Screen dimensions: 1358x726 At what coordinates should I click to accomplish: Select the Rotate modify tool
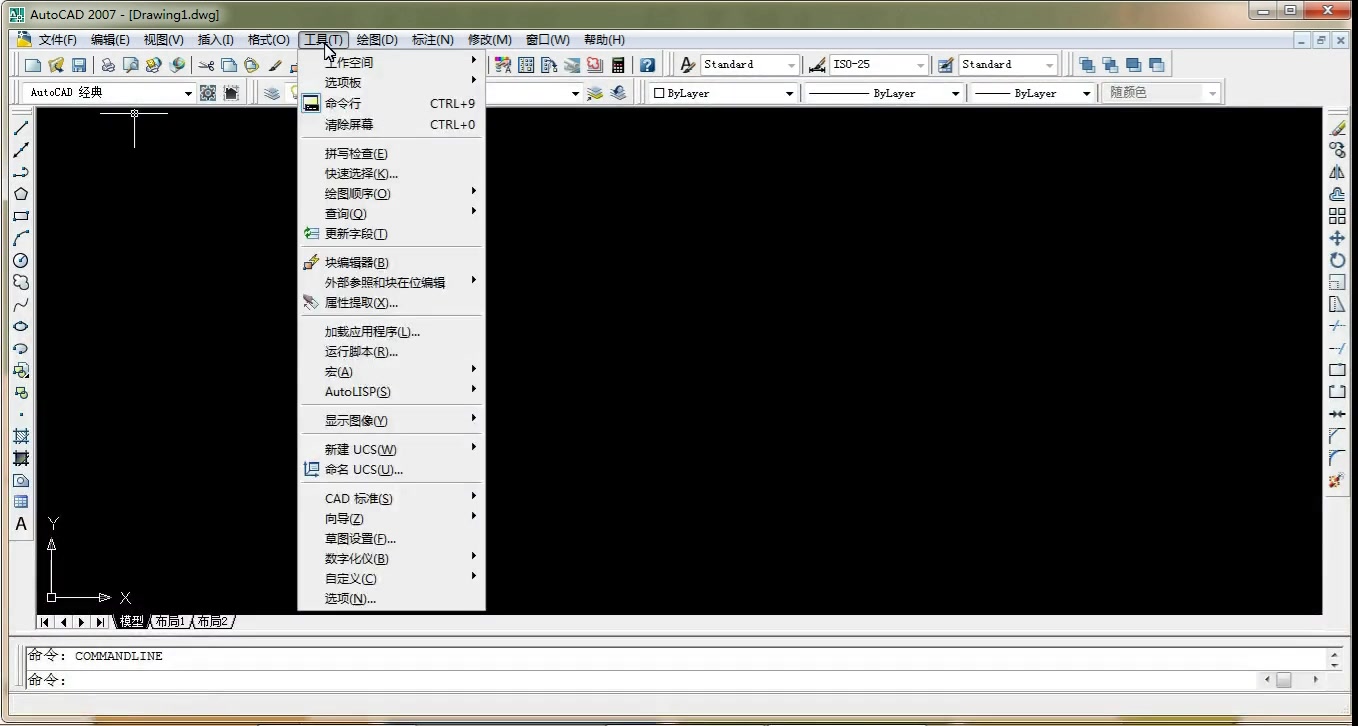1337,260
